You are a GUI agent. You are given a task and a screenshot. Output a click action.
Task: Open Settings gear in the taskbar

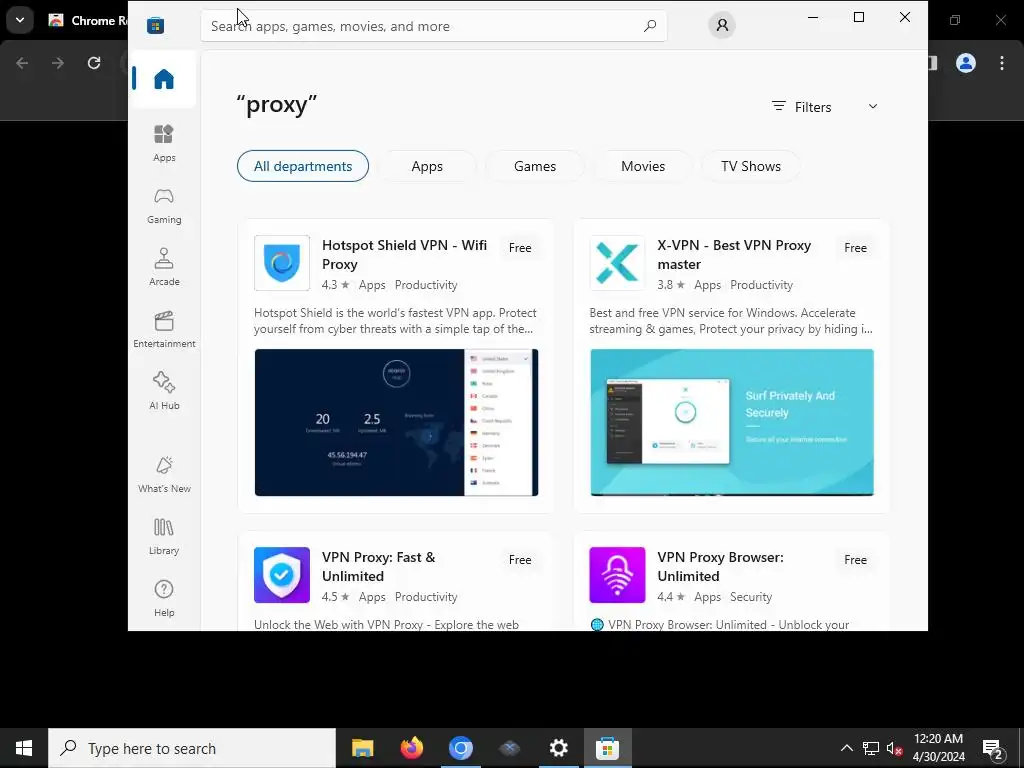coord(558,748)
